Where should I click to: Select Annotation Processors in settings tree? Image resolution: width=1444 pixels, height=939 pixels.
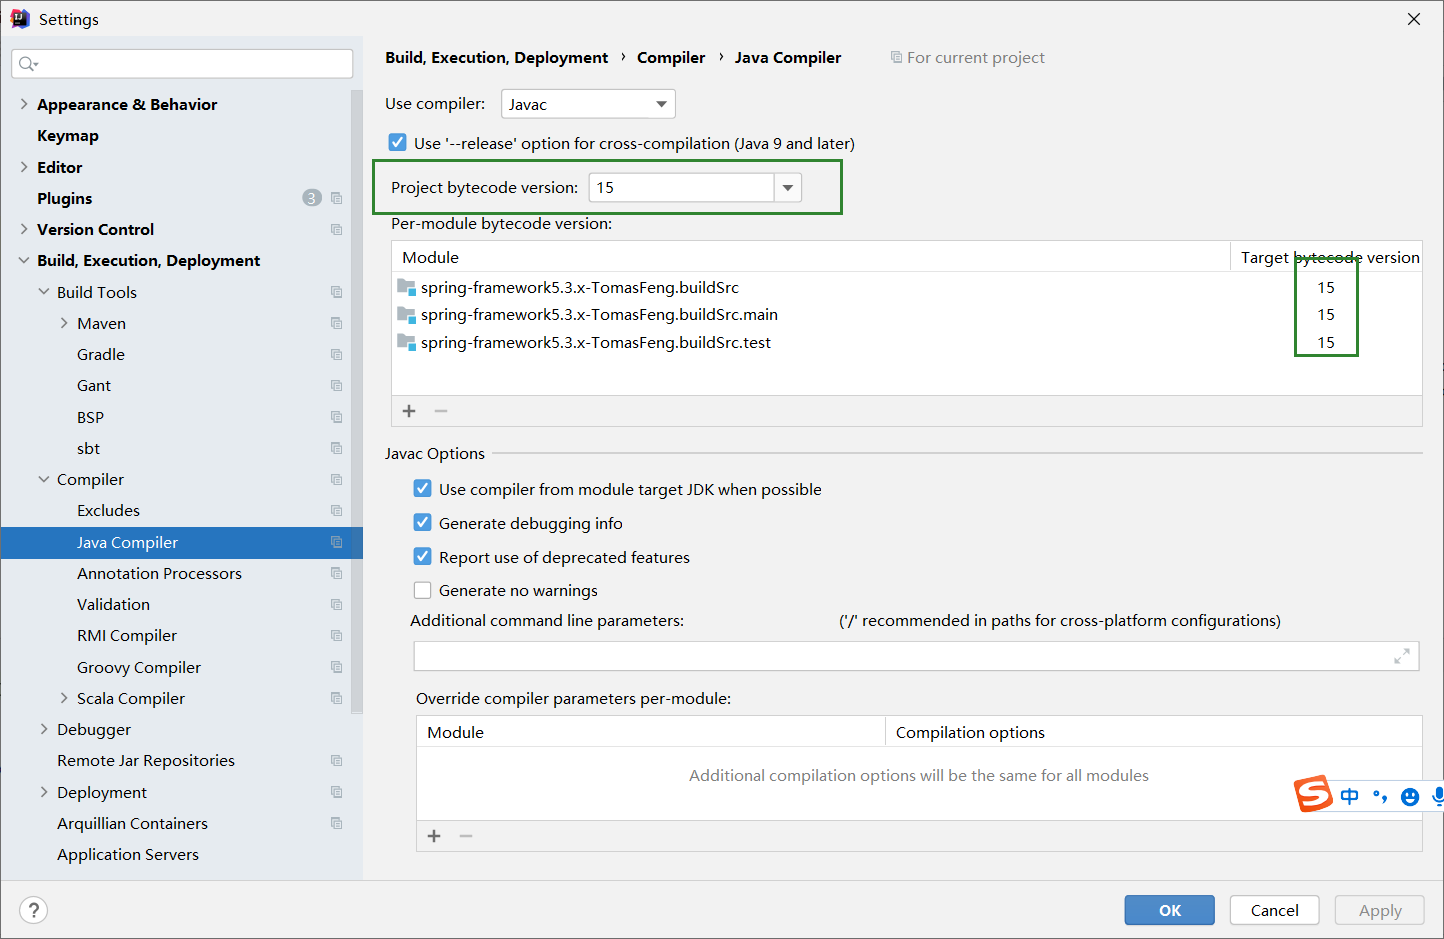pyautogui.click(x=159, y=573)
